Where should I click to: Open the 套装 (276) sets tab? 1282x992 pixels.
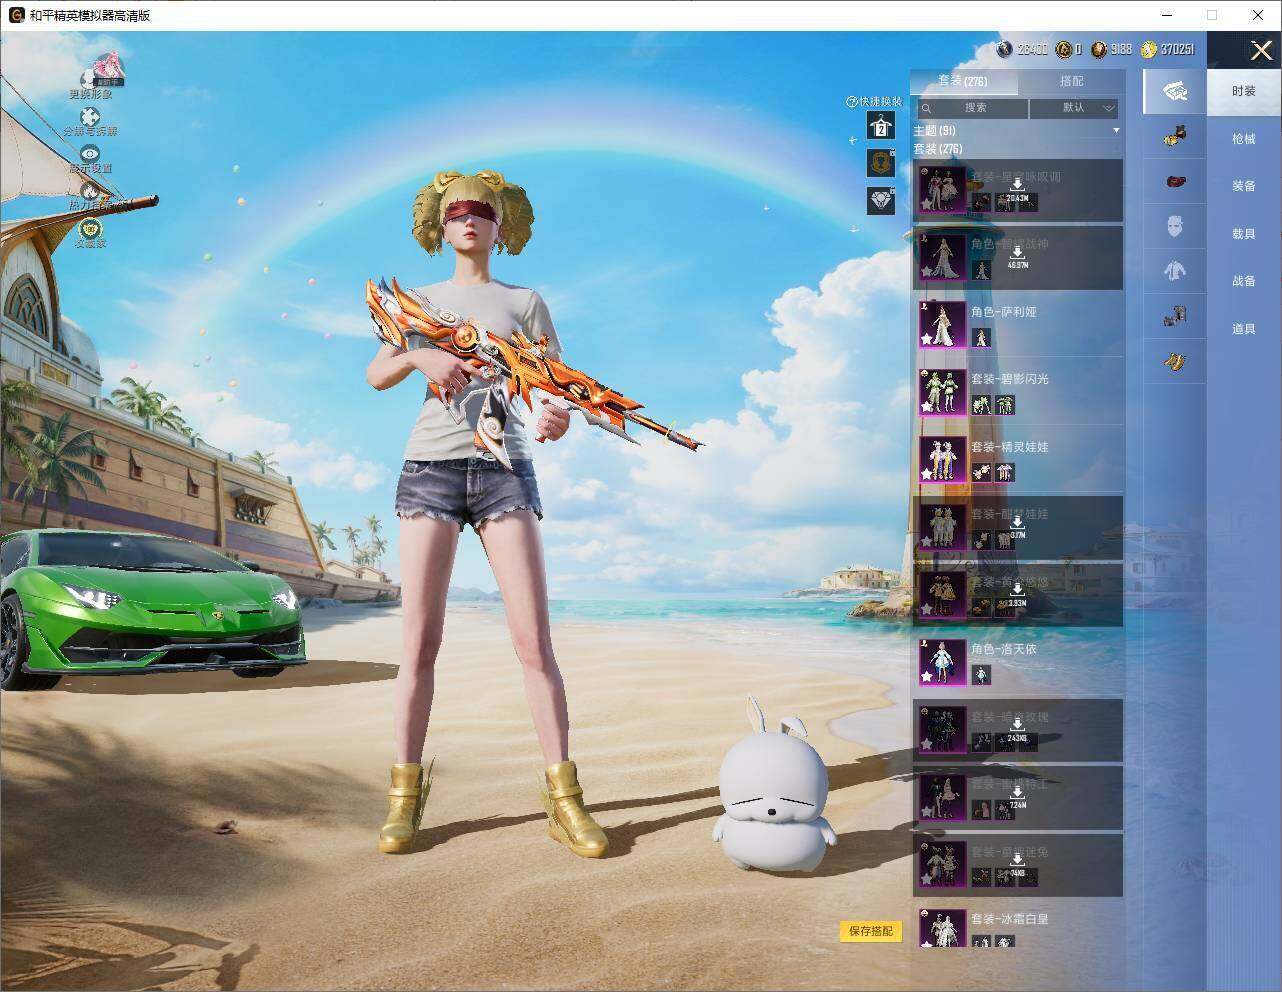click(963, 81)
